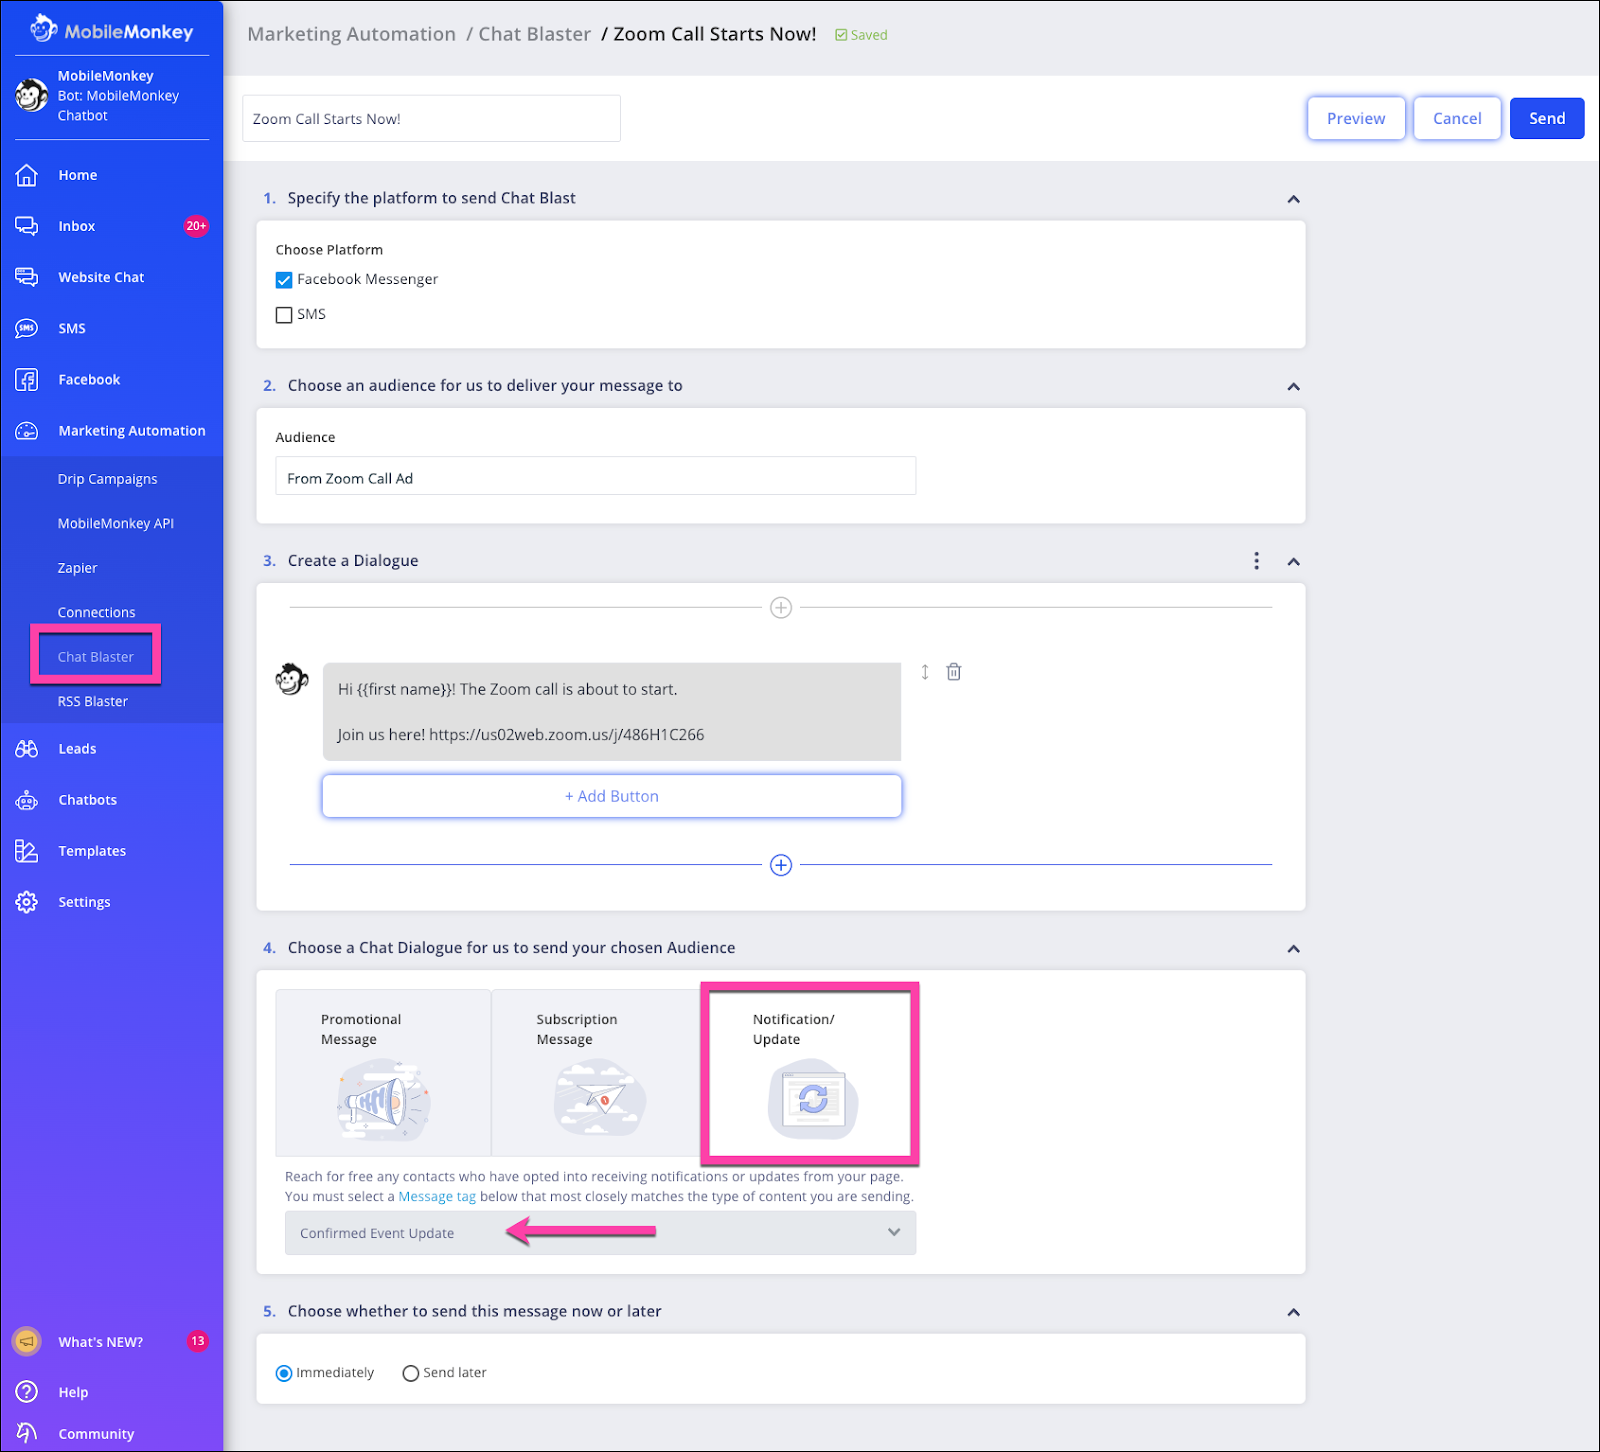Open Chat Blaster submenu item
The image size is (1600, 1452).
coord(95,657)
